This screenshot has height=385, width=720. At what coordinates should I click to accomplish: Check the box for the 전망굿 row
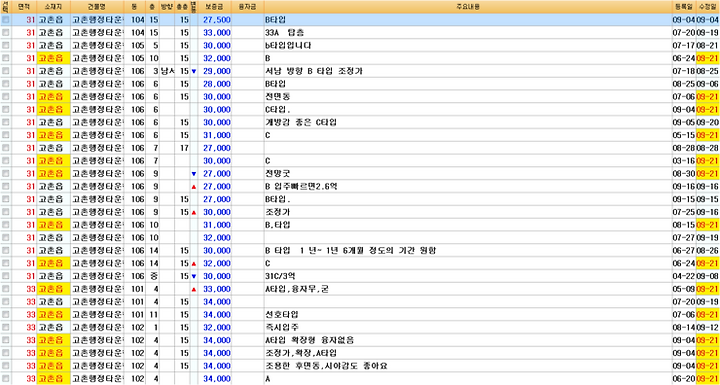[x=5, y=174]
